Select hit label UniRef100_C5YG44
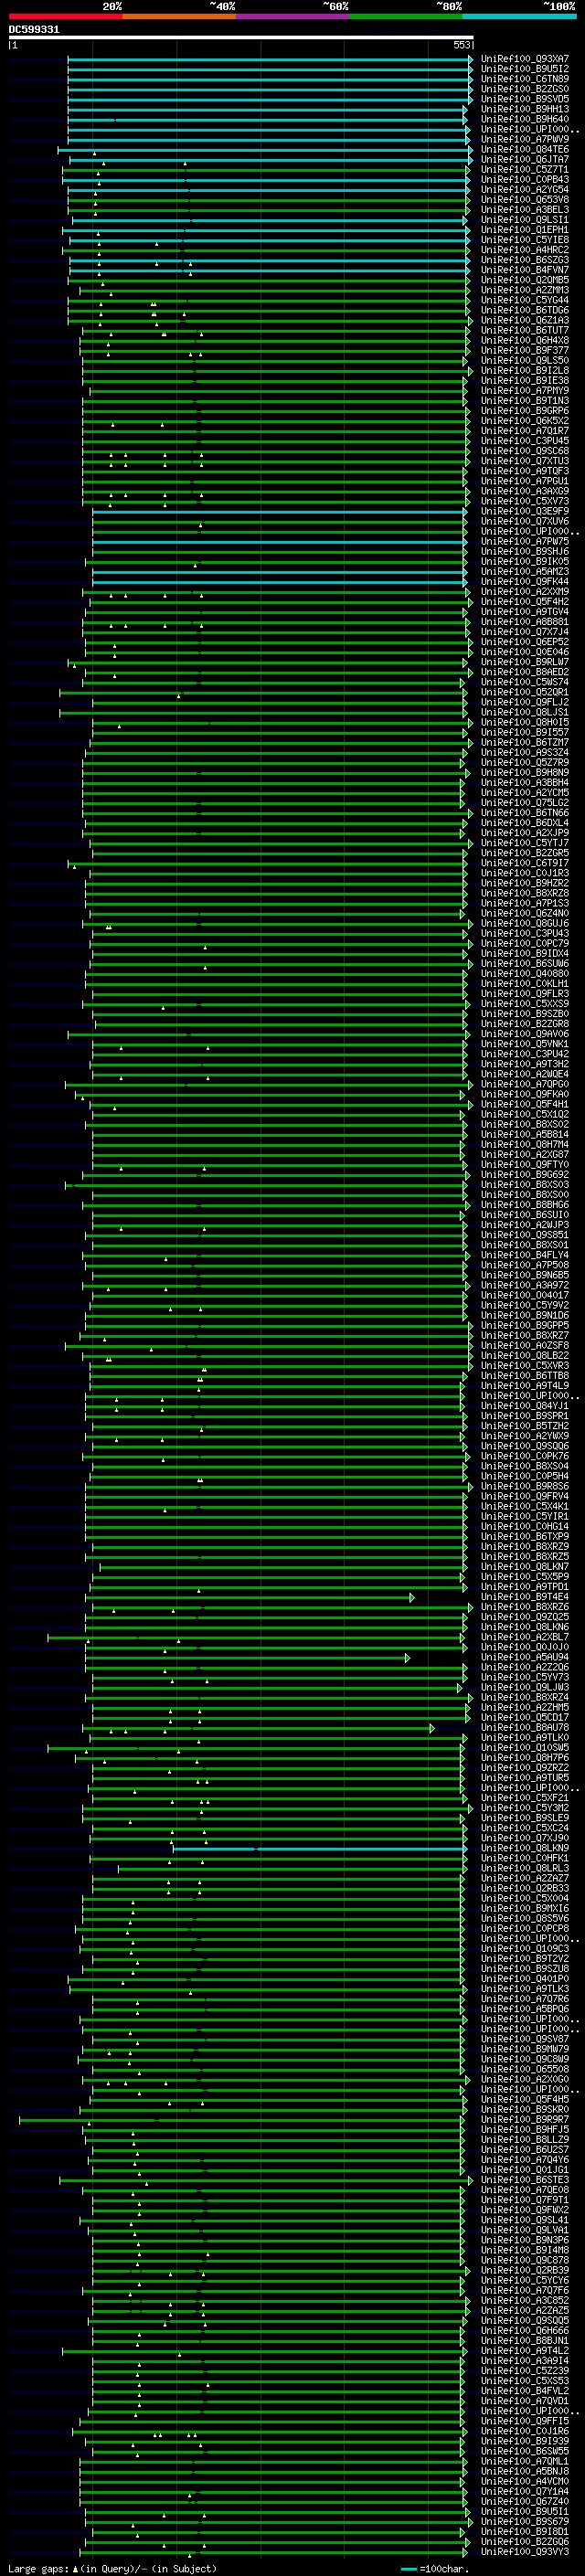The width and height of the screenshot is (585, 2576). 525,300
